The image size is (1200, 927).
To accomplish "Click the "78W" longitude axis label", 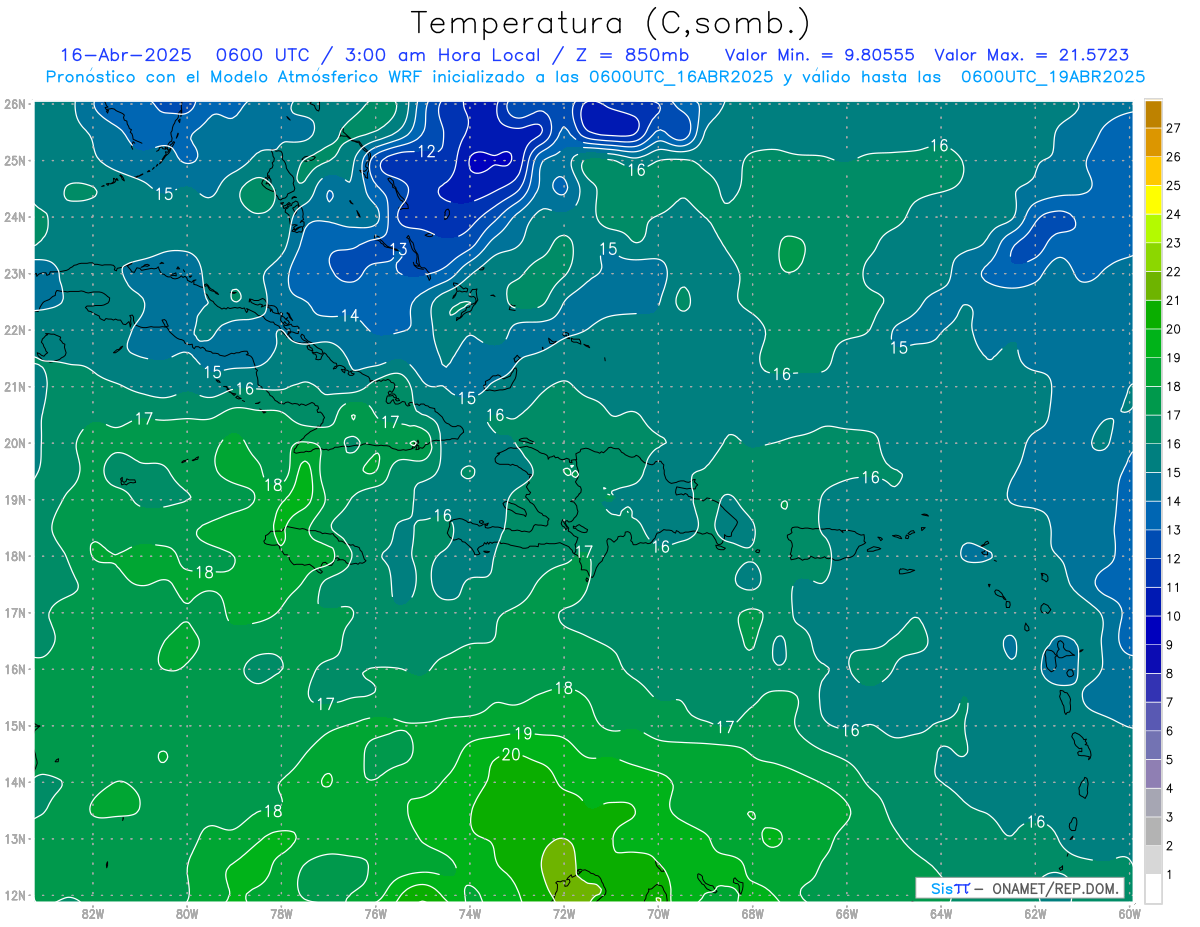I will pos(281,913).
